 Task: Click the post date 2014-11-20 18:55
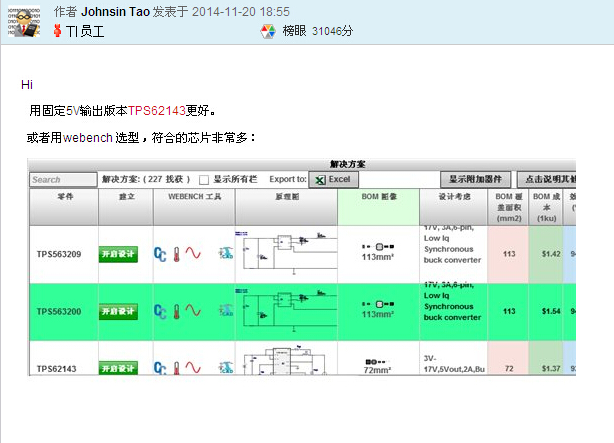click(241, 12)
